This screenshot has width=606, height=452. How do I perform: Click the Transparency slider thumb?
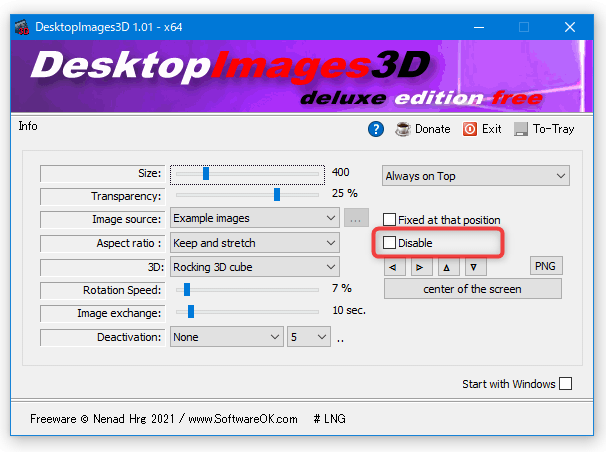(277, 194)
